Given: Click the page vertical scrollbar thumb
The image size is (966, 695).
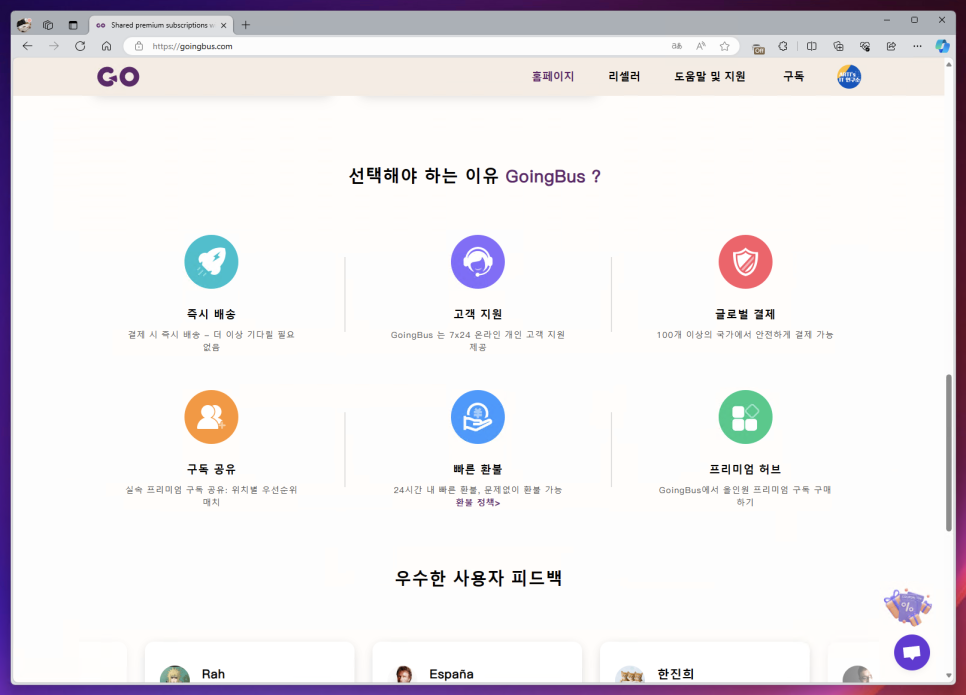Looking at the screenshot, I should tap(949, 452).
